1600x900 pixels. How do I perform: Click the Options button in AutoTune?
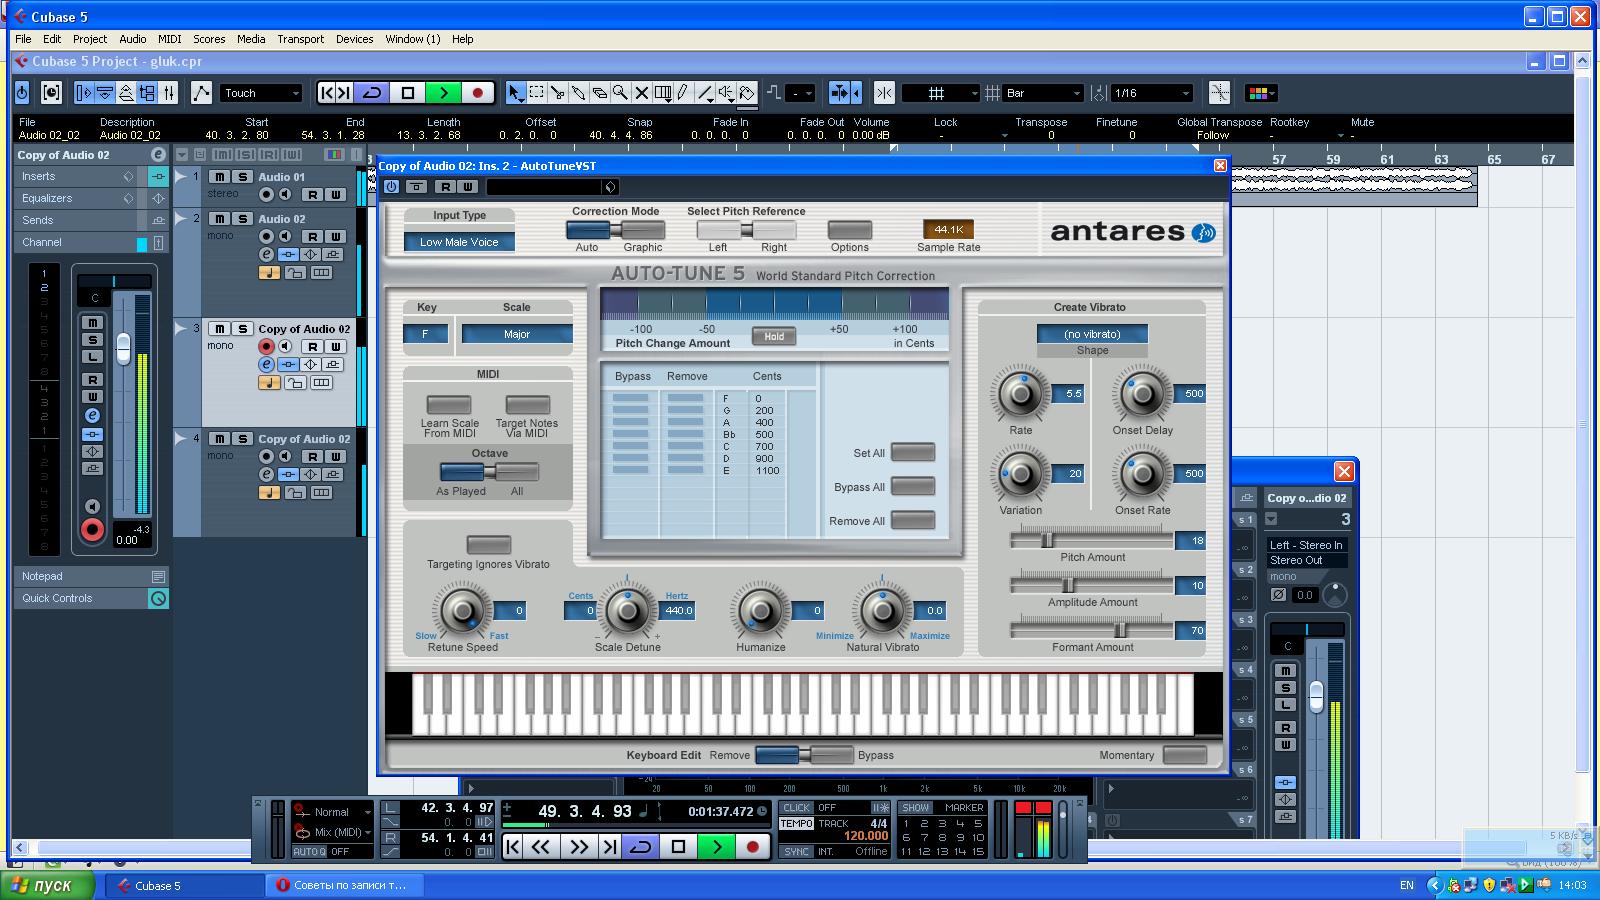(849, 230)
